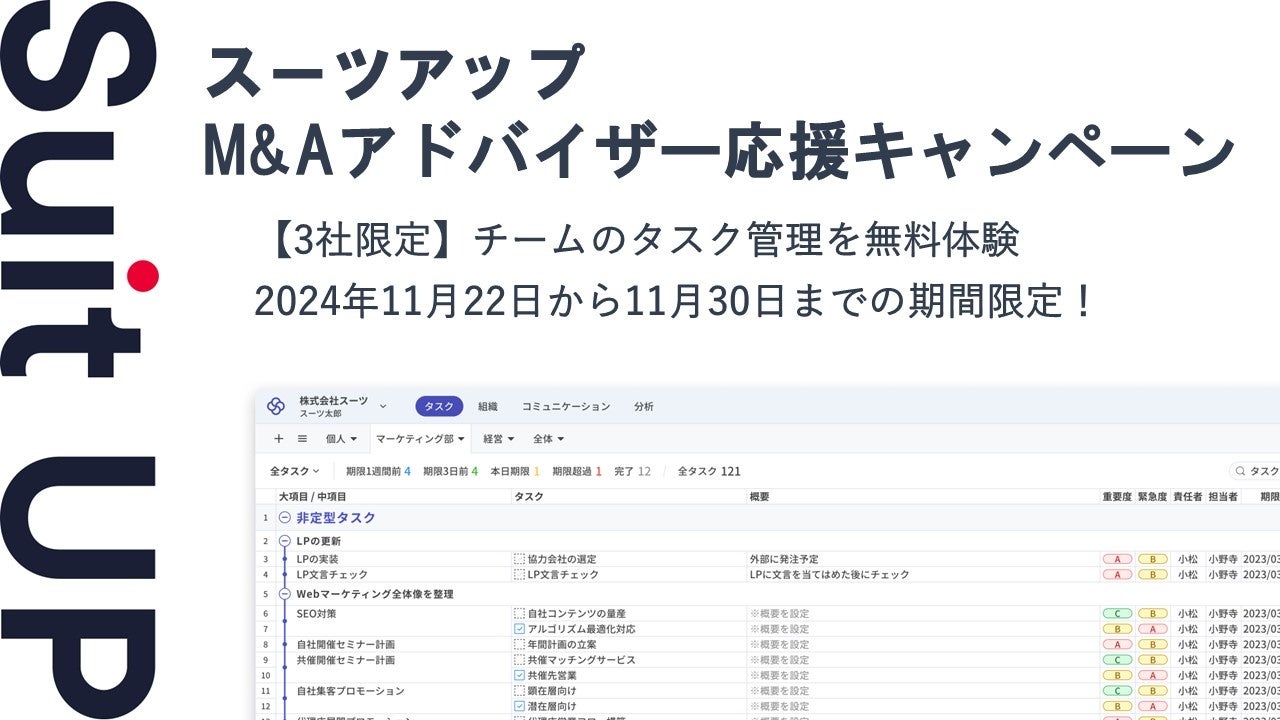The width and height of the screenshot is (1280, 720).
Task: Collapse the LPの更新 section
Action: (x=285, y=541)
